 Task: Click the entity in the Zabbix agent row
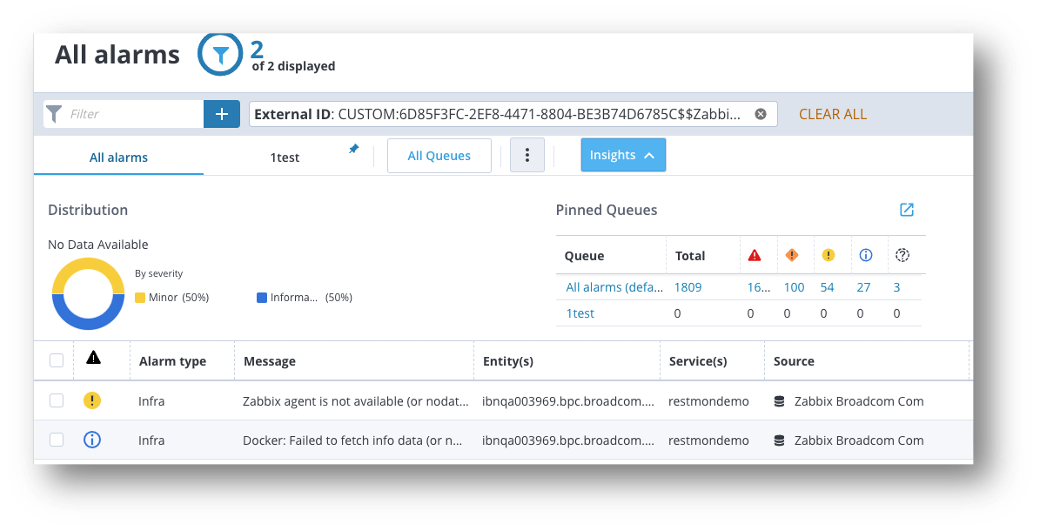tap(568, 401)
